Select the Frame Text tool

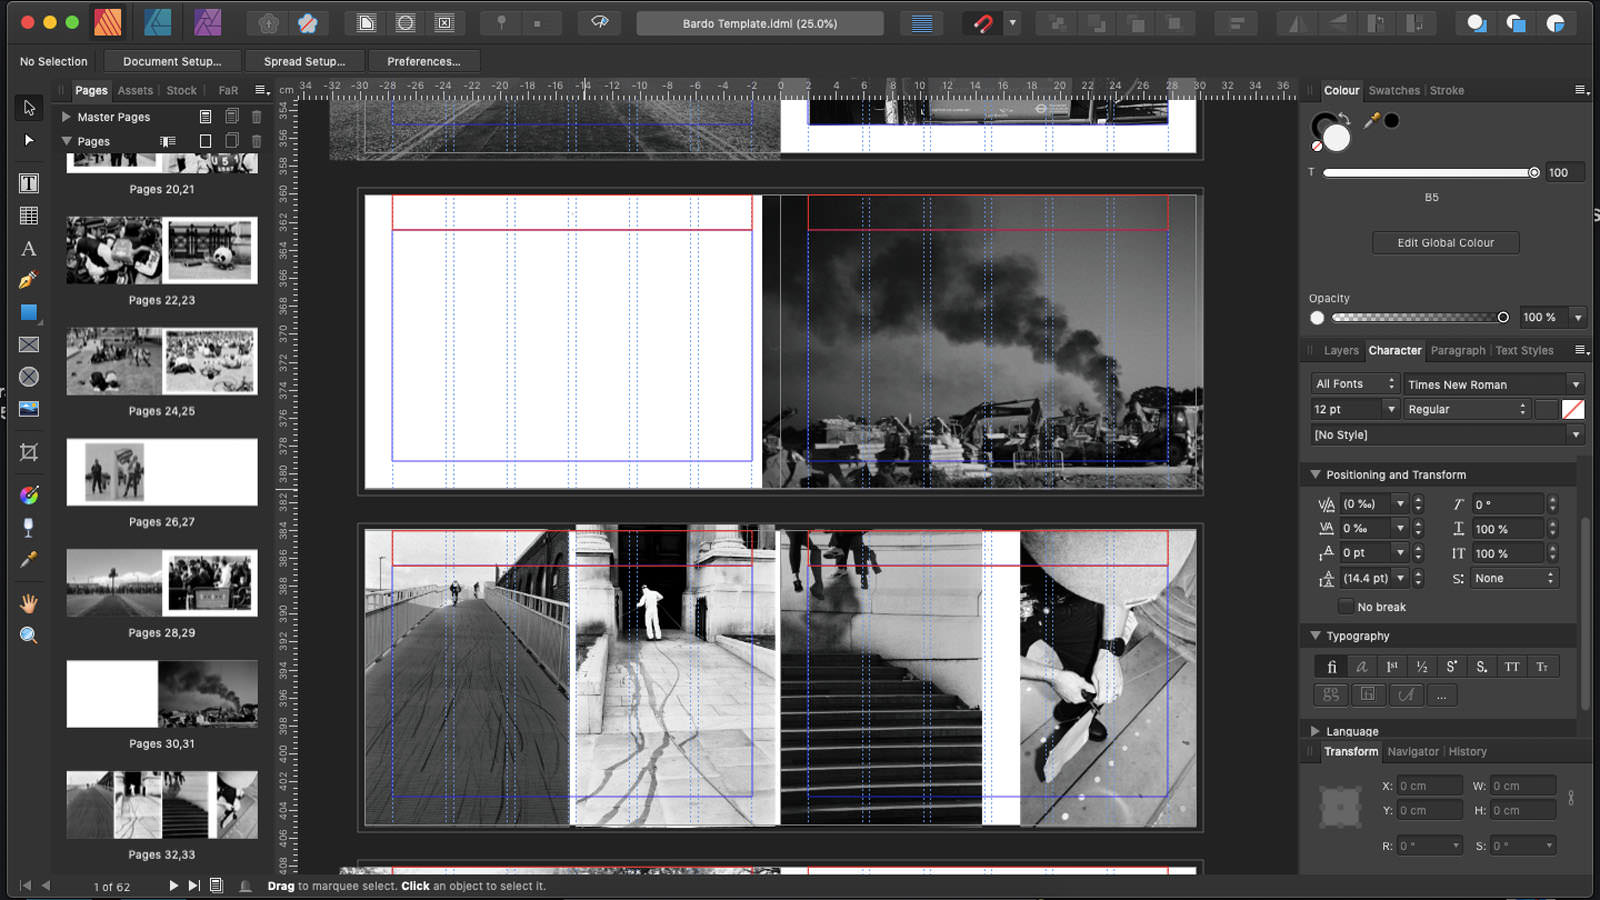coord(29,183)
